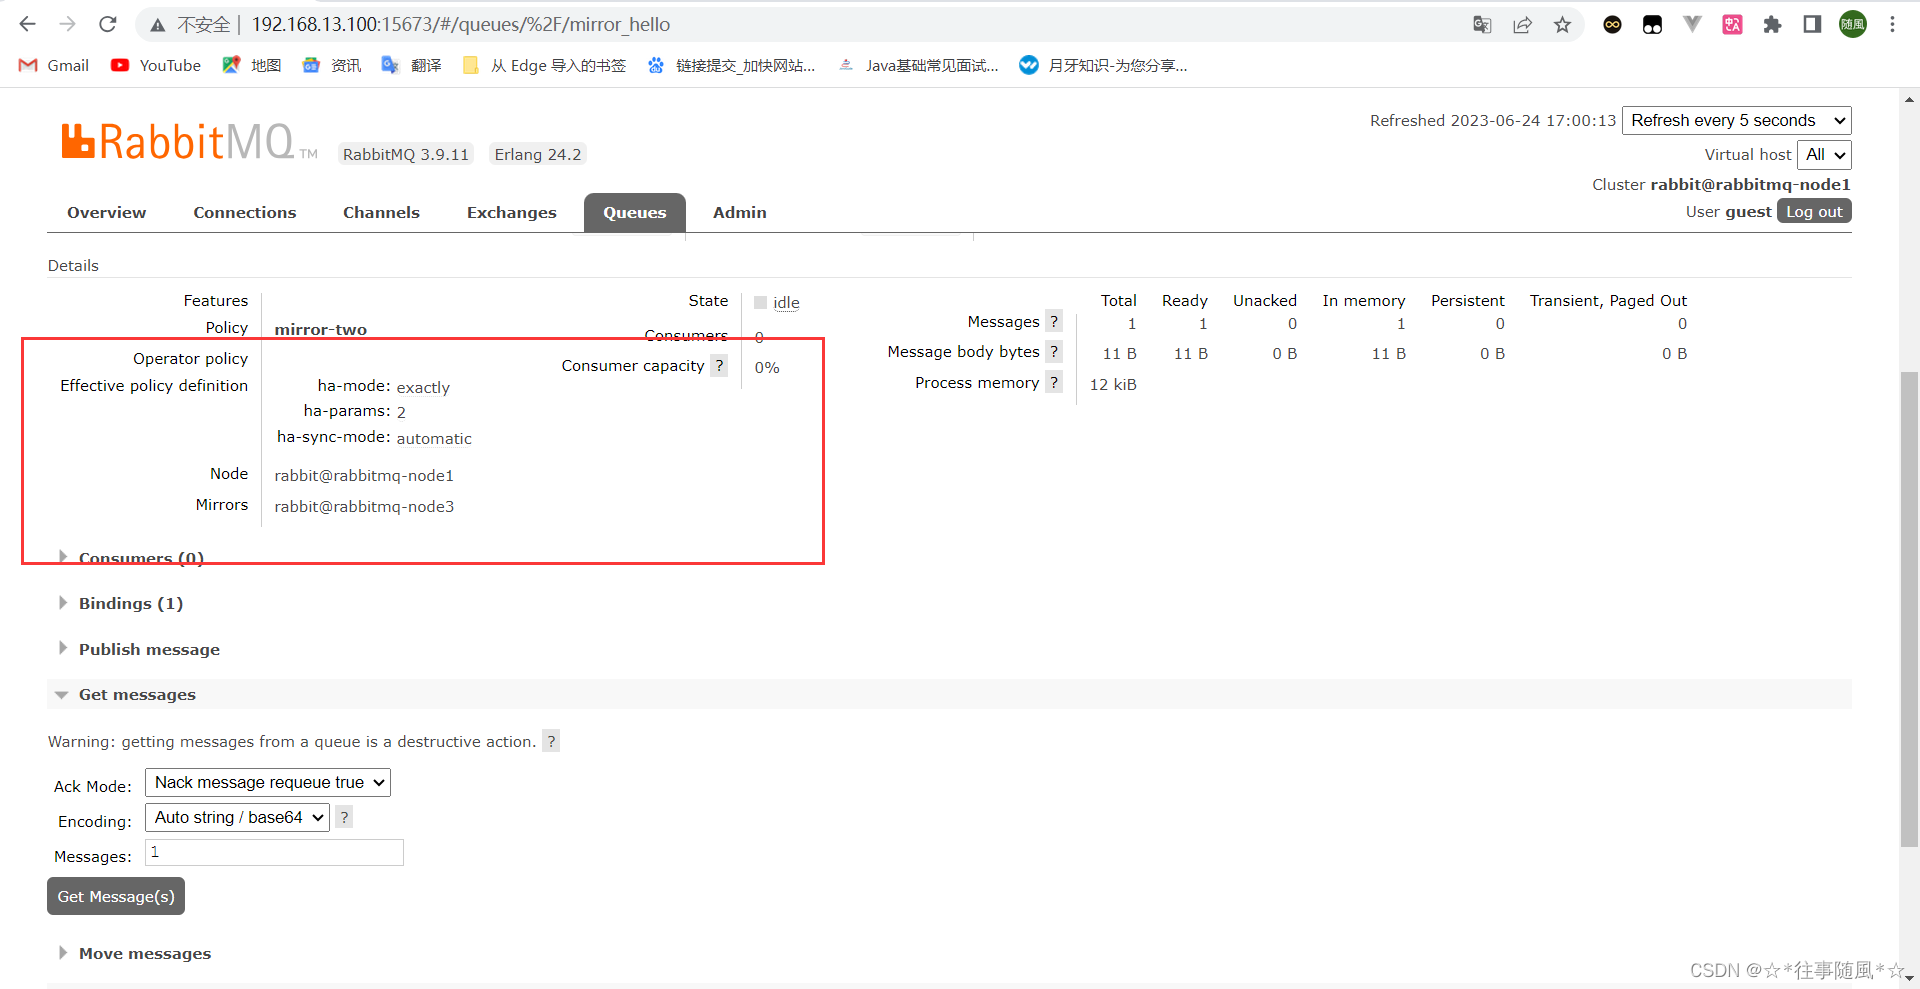Click the RabbitMQ 3.9.11 version label
1920x989 pixels.
(x=406, y=154)
